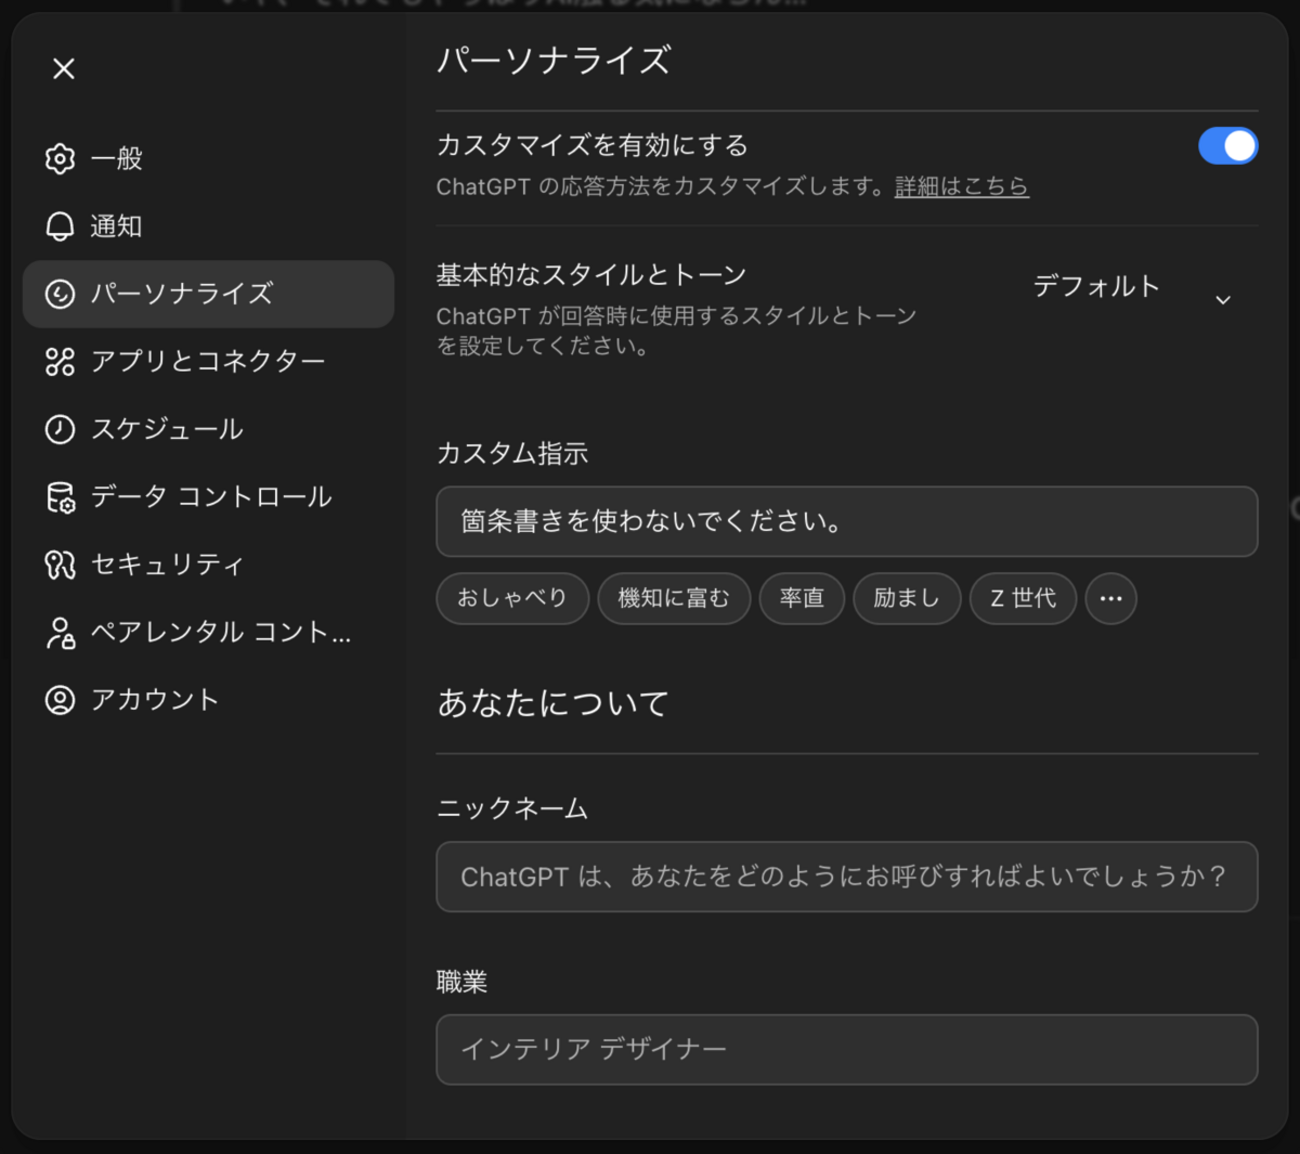The image size is (1300, 1154).
Task: Go to アプリとコネクター settings
Action: (x=208, y=361)
